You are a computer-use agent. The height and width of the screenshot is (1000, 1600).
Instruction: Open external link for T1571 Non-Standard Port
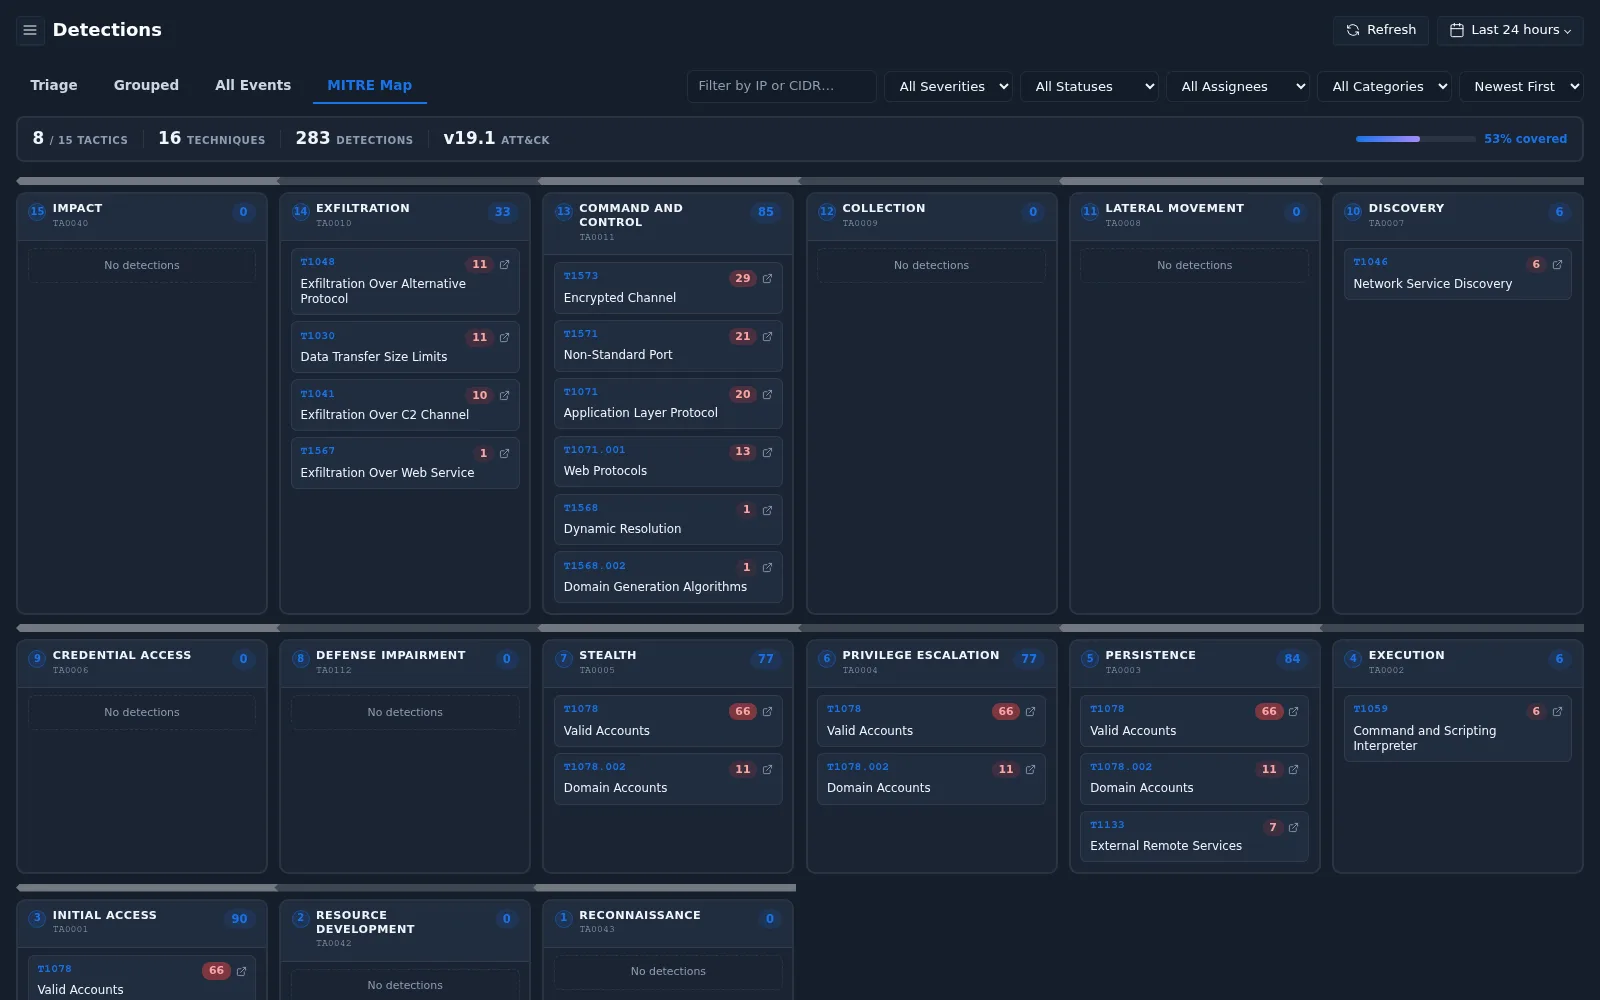(x=767, y=337)
